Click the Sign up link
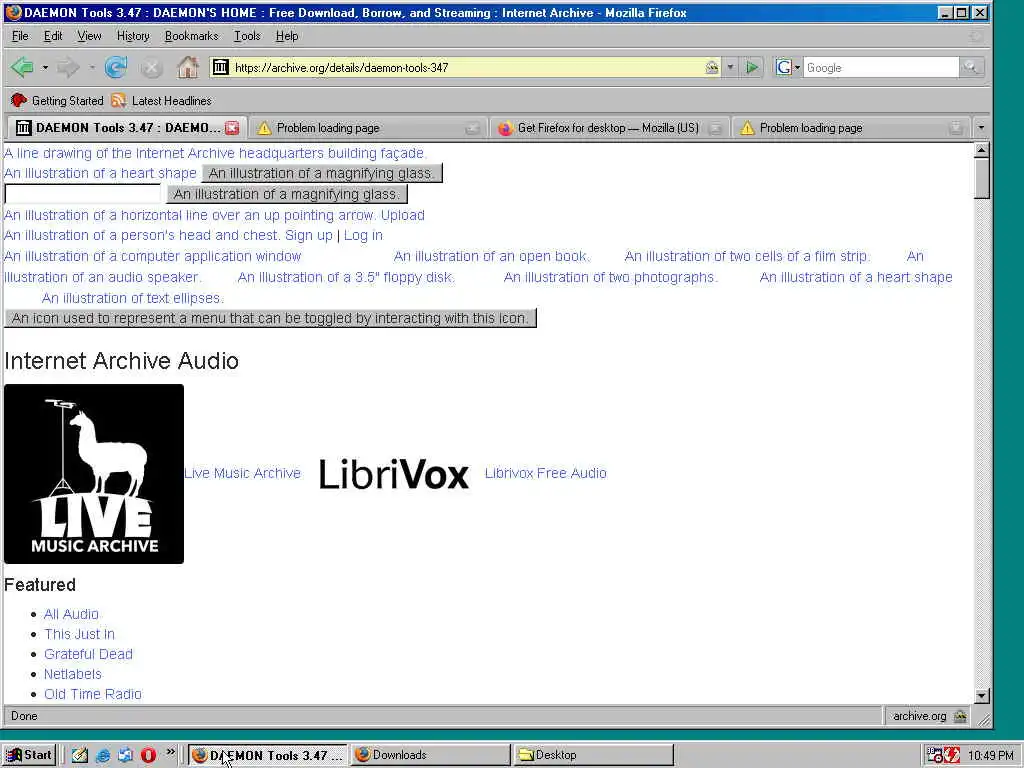1024x768 pixels. (309, 235)
